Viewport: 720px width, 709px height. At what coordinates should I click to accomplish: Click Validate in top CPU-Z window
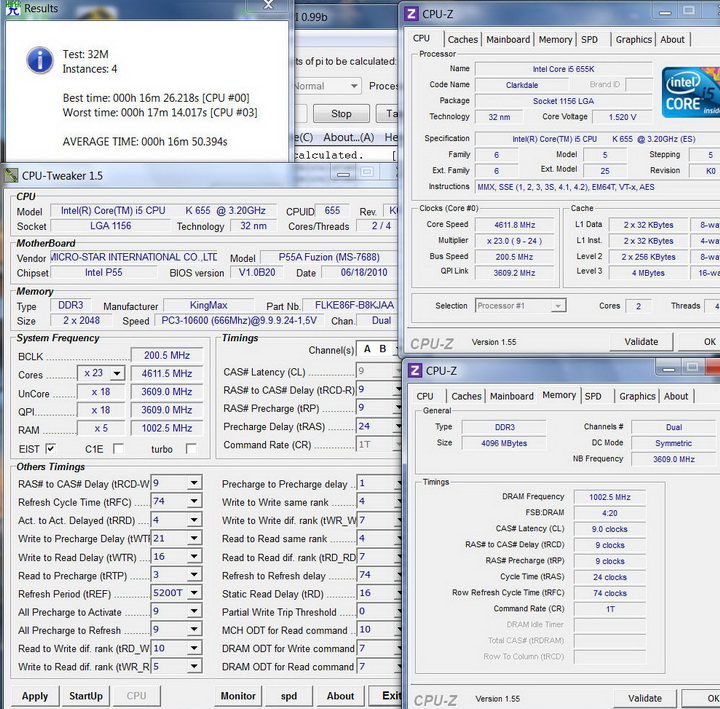click(x=641, y=342)
